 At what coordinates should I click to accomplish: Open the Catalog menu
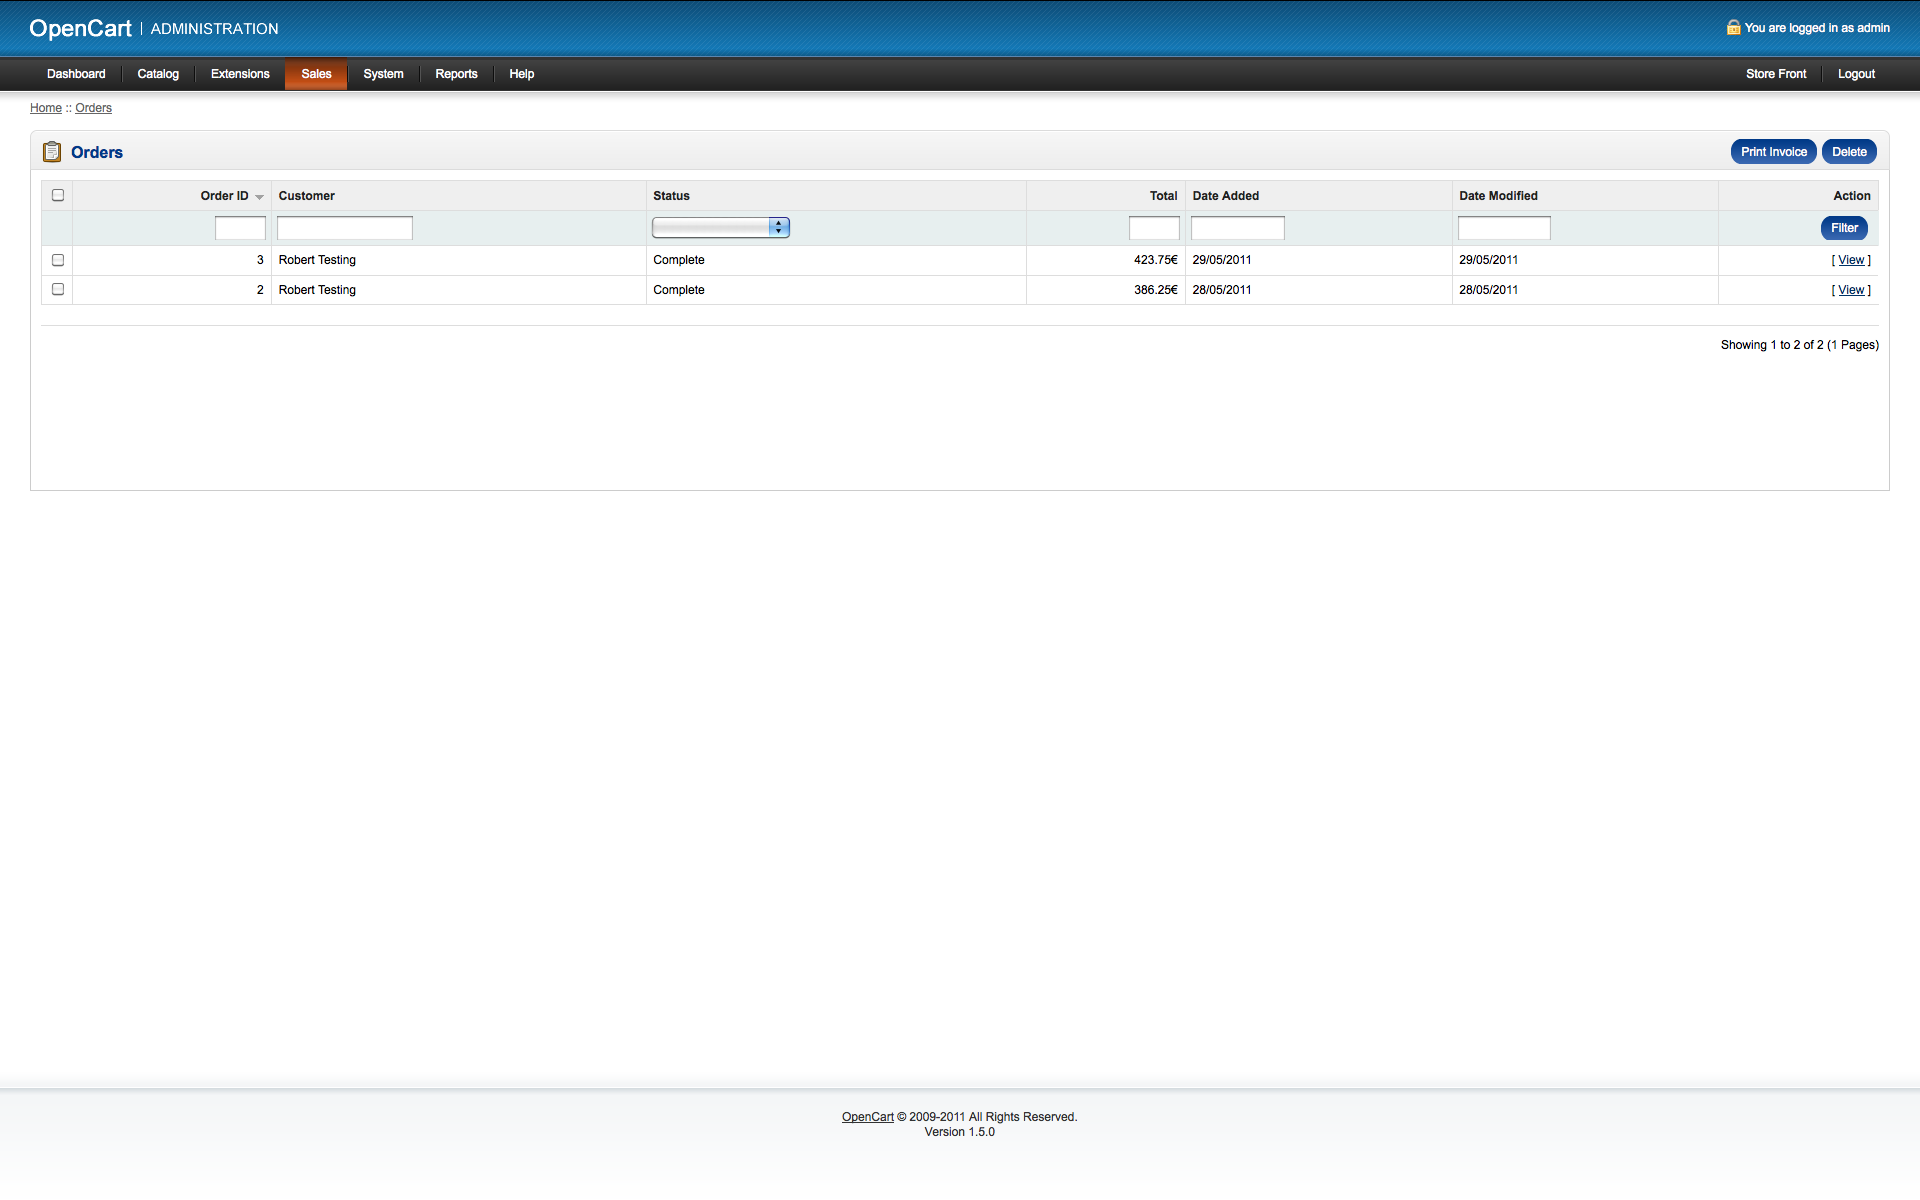click(x=158, y=74)
